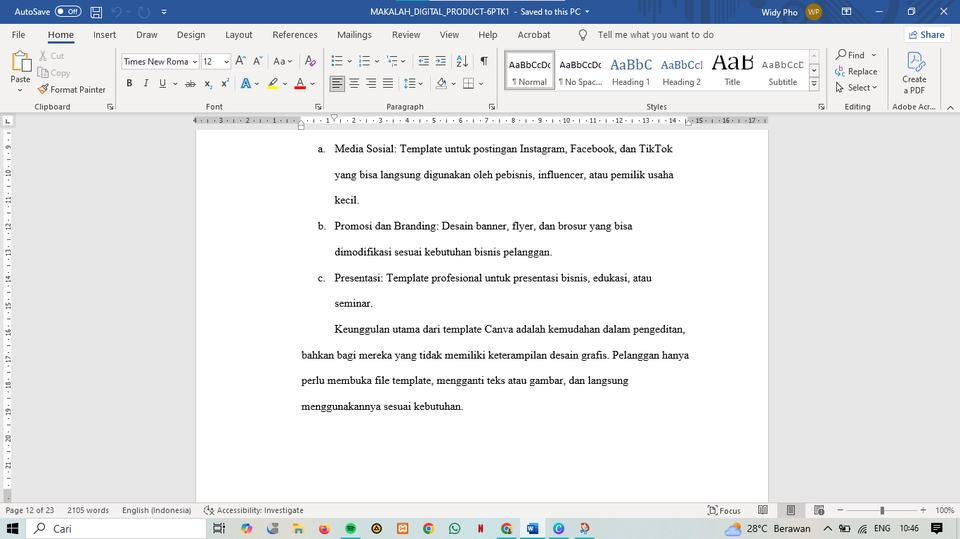Screen dimensions: 960x539
Task: Toggle Bold formatting
Action: pyautogui.click(x=129, y=83)
